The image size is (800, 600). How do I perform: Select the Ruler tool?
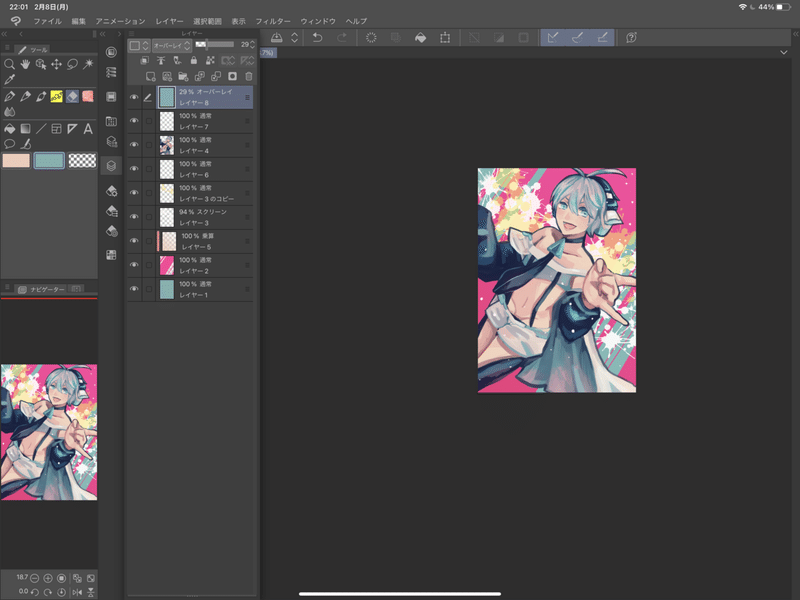click(72, 129)
